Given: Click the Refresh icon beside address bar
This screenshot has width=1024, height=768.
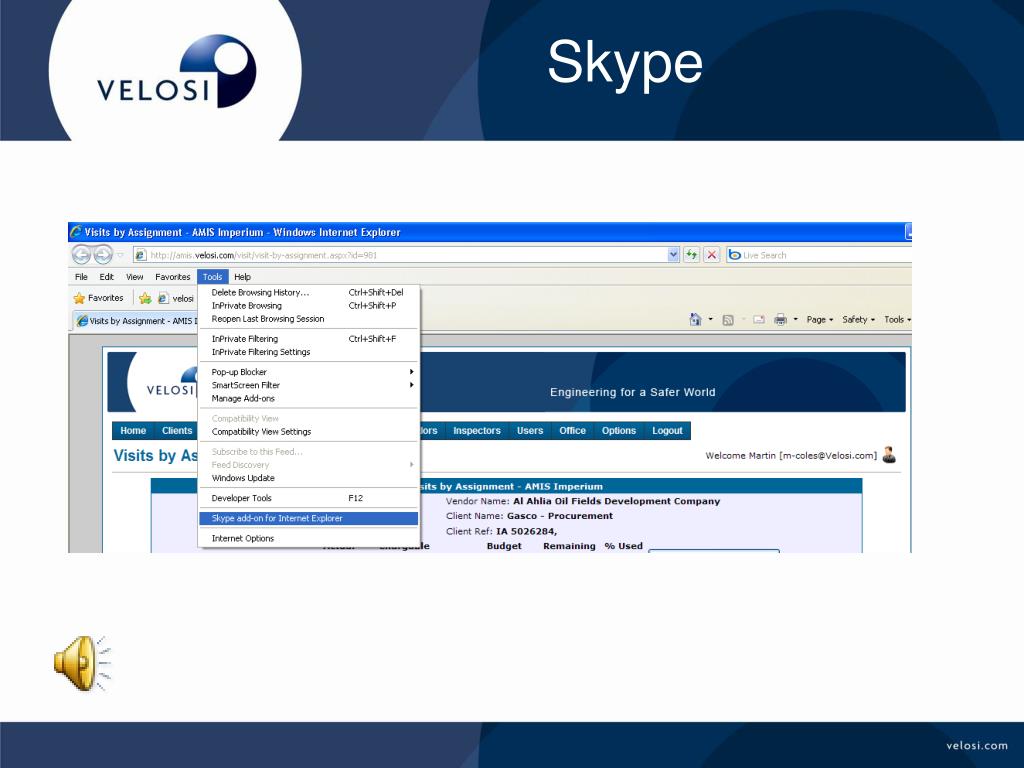Looking at the screenshot, I should pyautogui.click(x=691, y=255).
